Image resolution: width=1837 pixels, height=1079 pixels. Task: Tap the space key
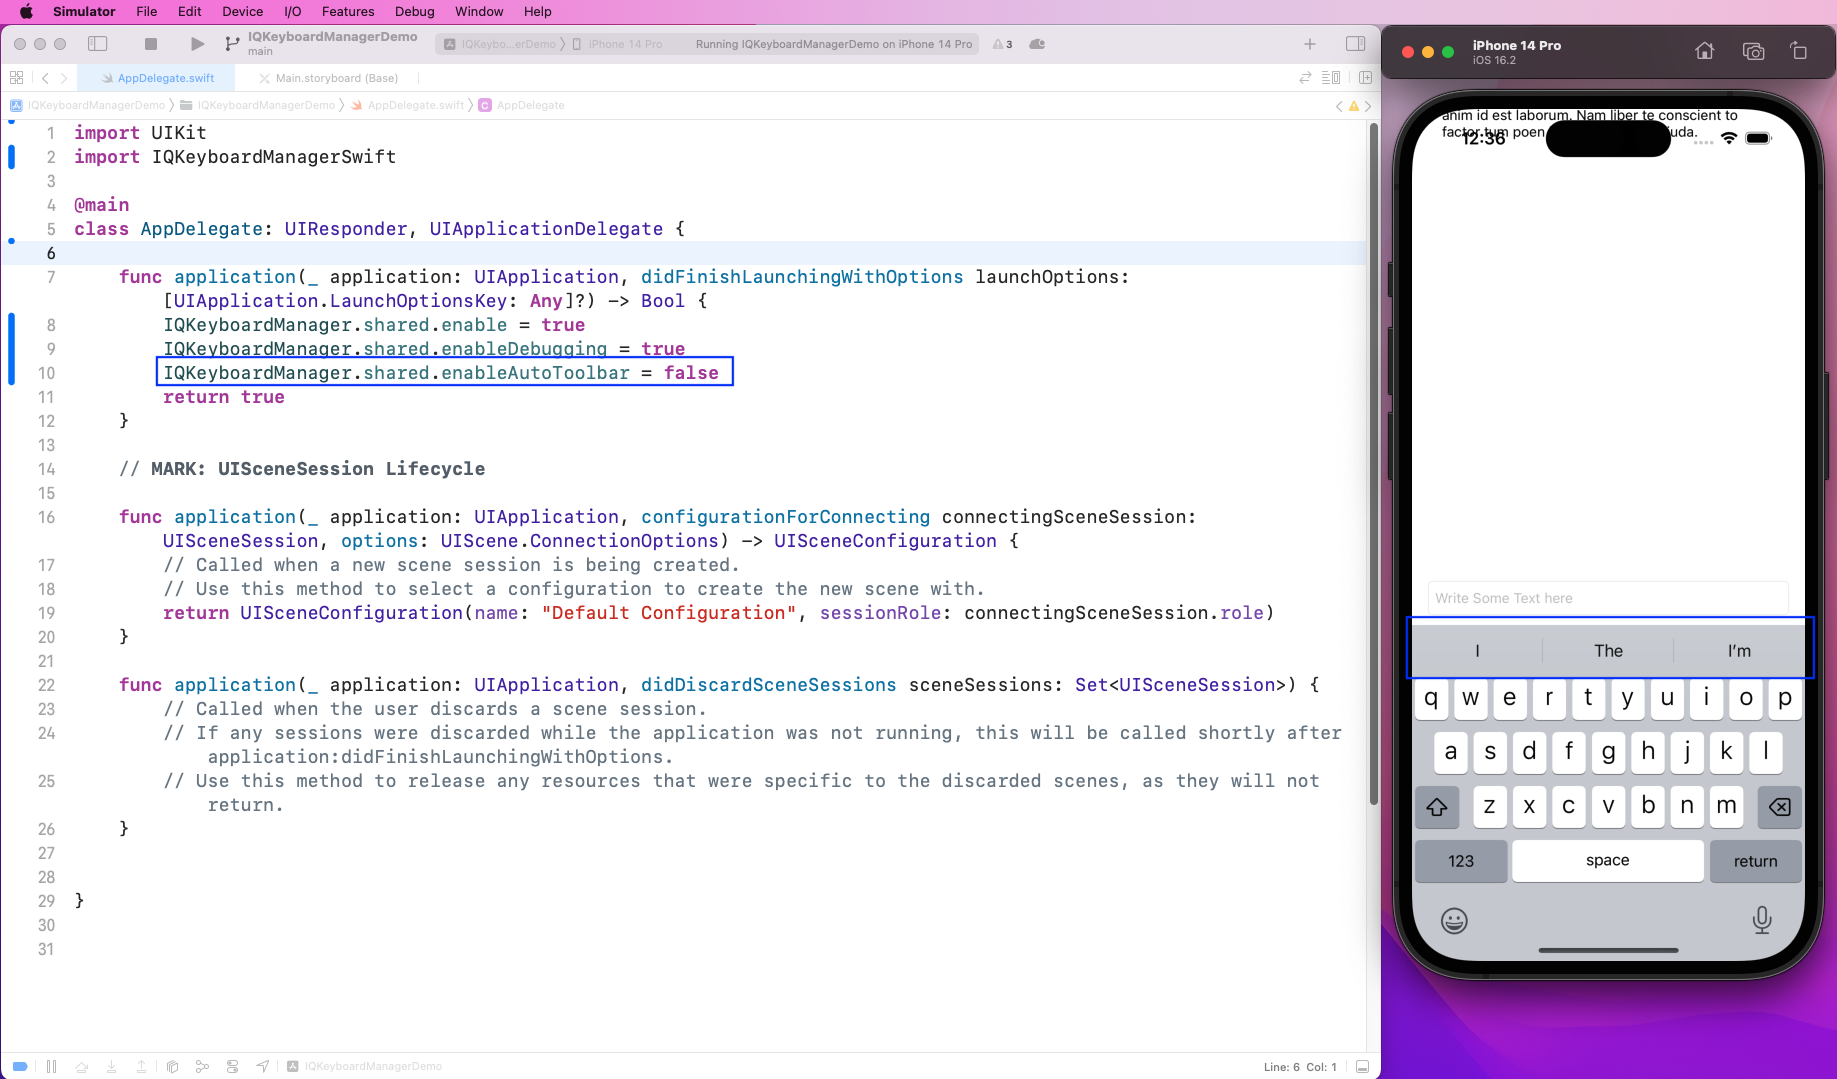pos(1608,861)
